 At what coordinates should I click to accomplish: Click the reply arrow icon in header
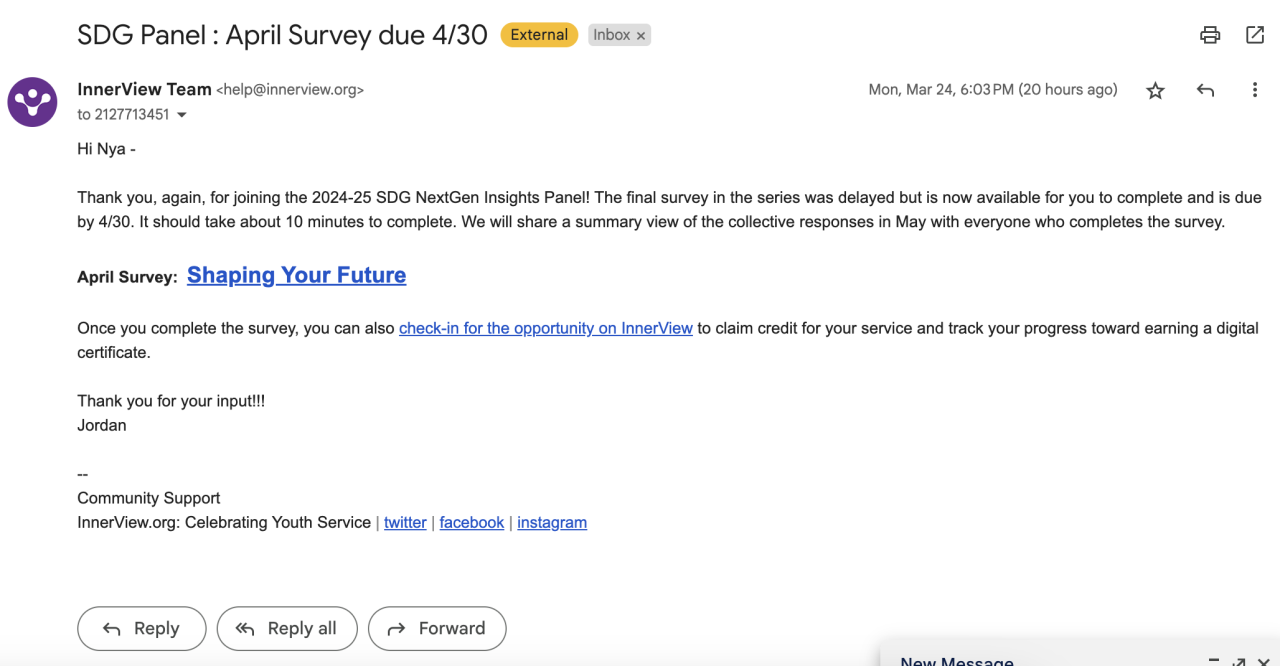point(1205,90)
